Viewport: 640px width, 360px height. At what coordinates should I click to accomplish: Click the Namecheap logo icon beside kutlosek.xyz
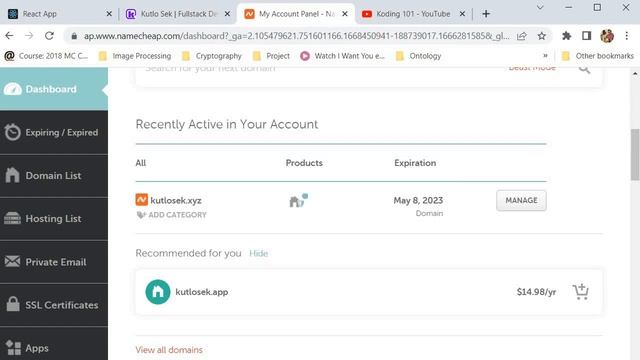click(142, 200)
